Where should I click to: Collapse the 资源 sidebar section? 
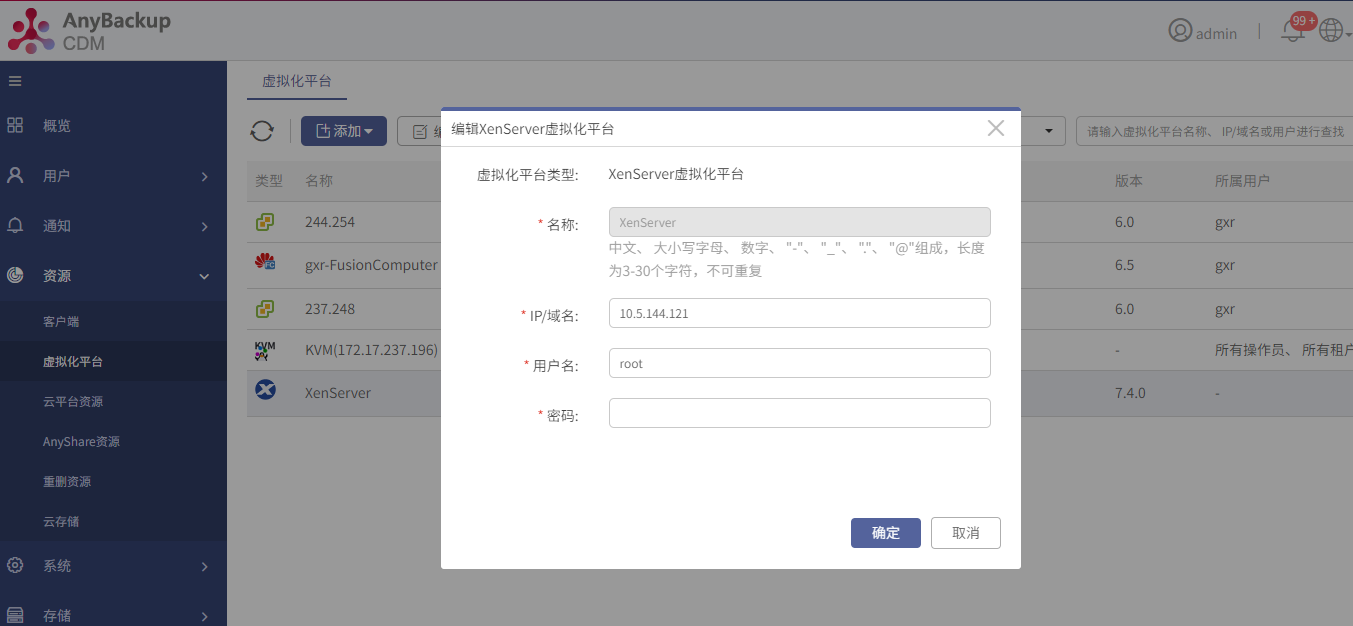point(113,276)
